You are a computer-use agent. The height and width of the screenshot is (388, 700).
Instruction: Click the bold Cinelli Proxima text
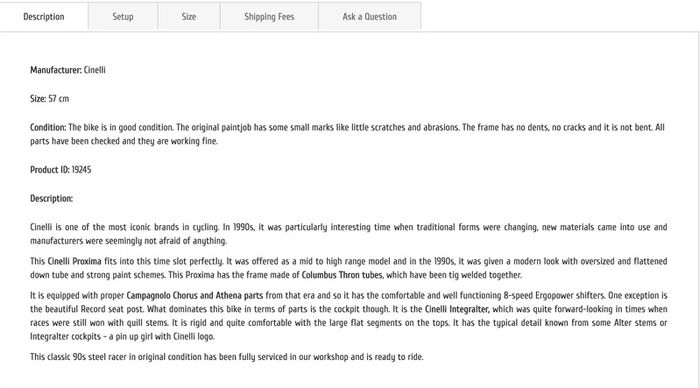pos(75,261)
